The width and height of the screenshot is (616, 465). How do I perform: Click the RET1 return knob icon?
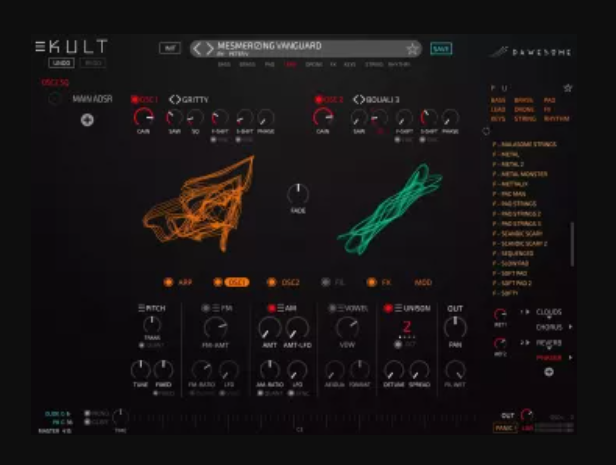[x=500, y=315]
